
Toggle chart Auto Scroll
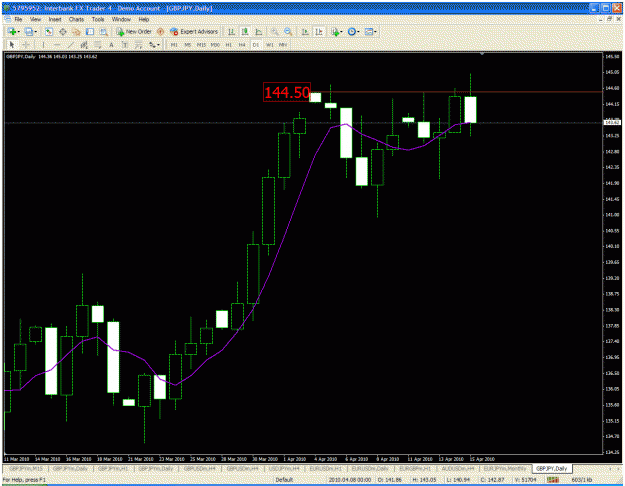(305, 32)
